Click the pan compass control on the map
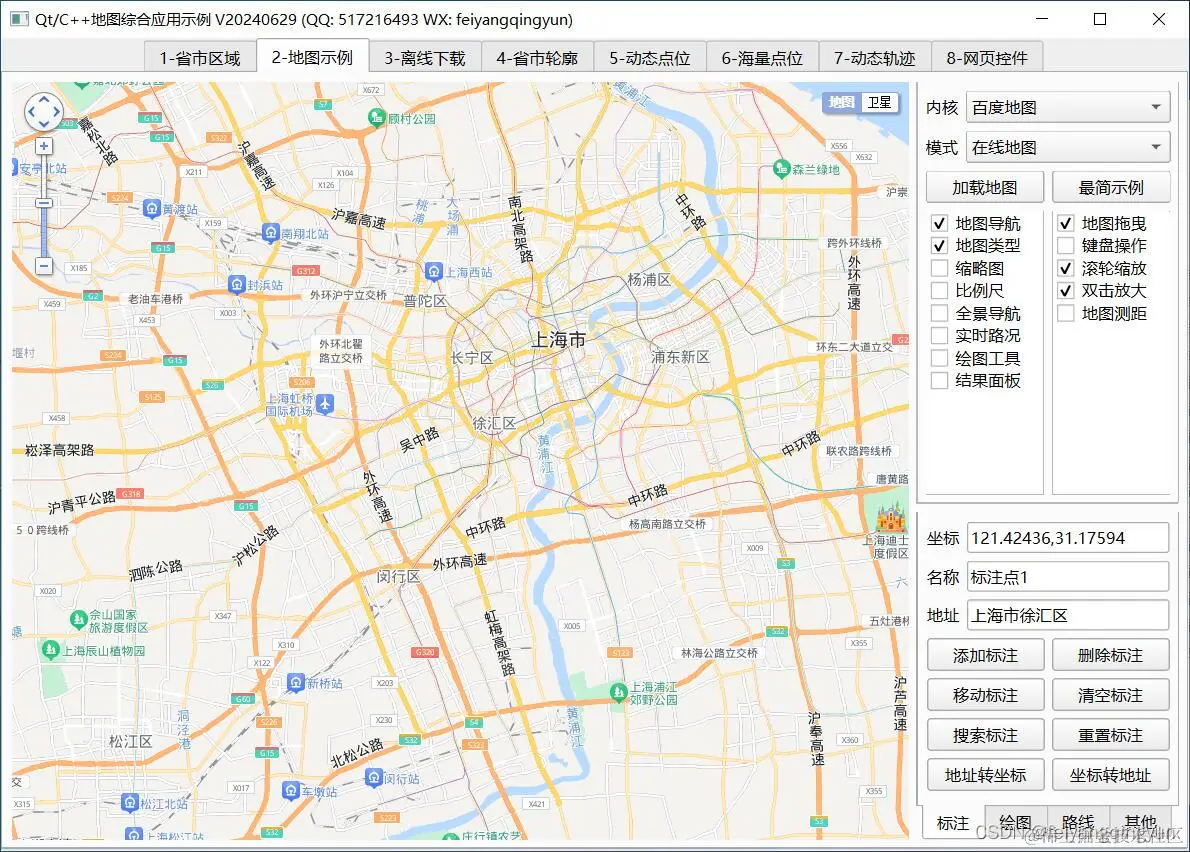The height and width of the screenshot is (852, 1190). (x=43, y=111)
